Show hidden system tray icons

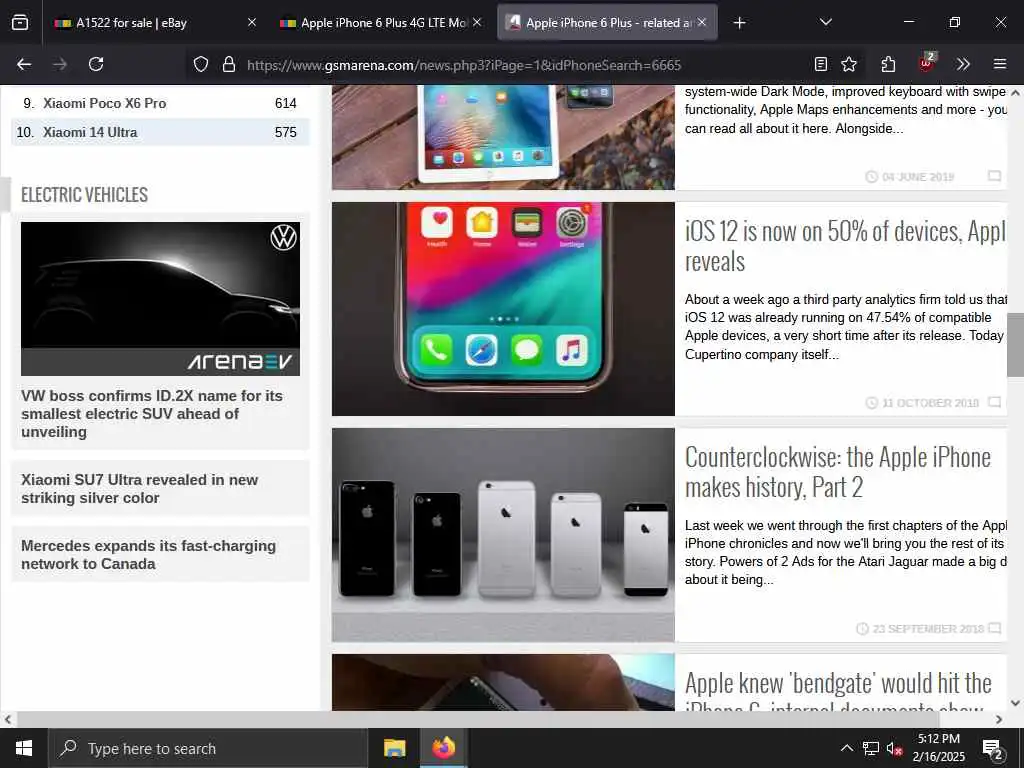click(846, 748)
